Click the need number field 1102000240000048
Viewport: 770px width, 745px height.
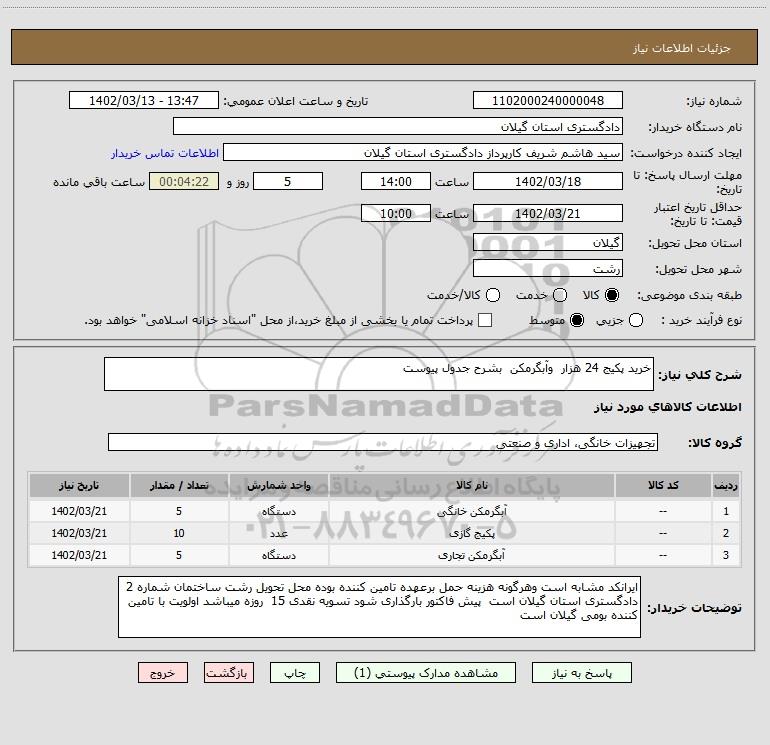point(548,101)
